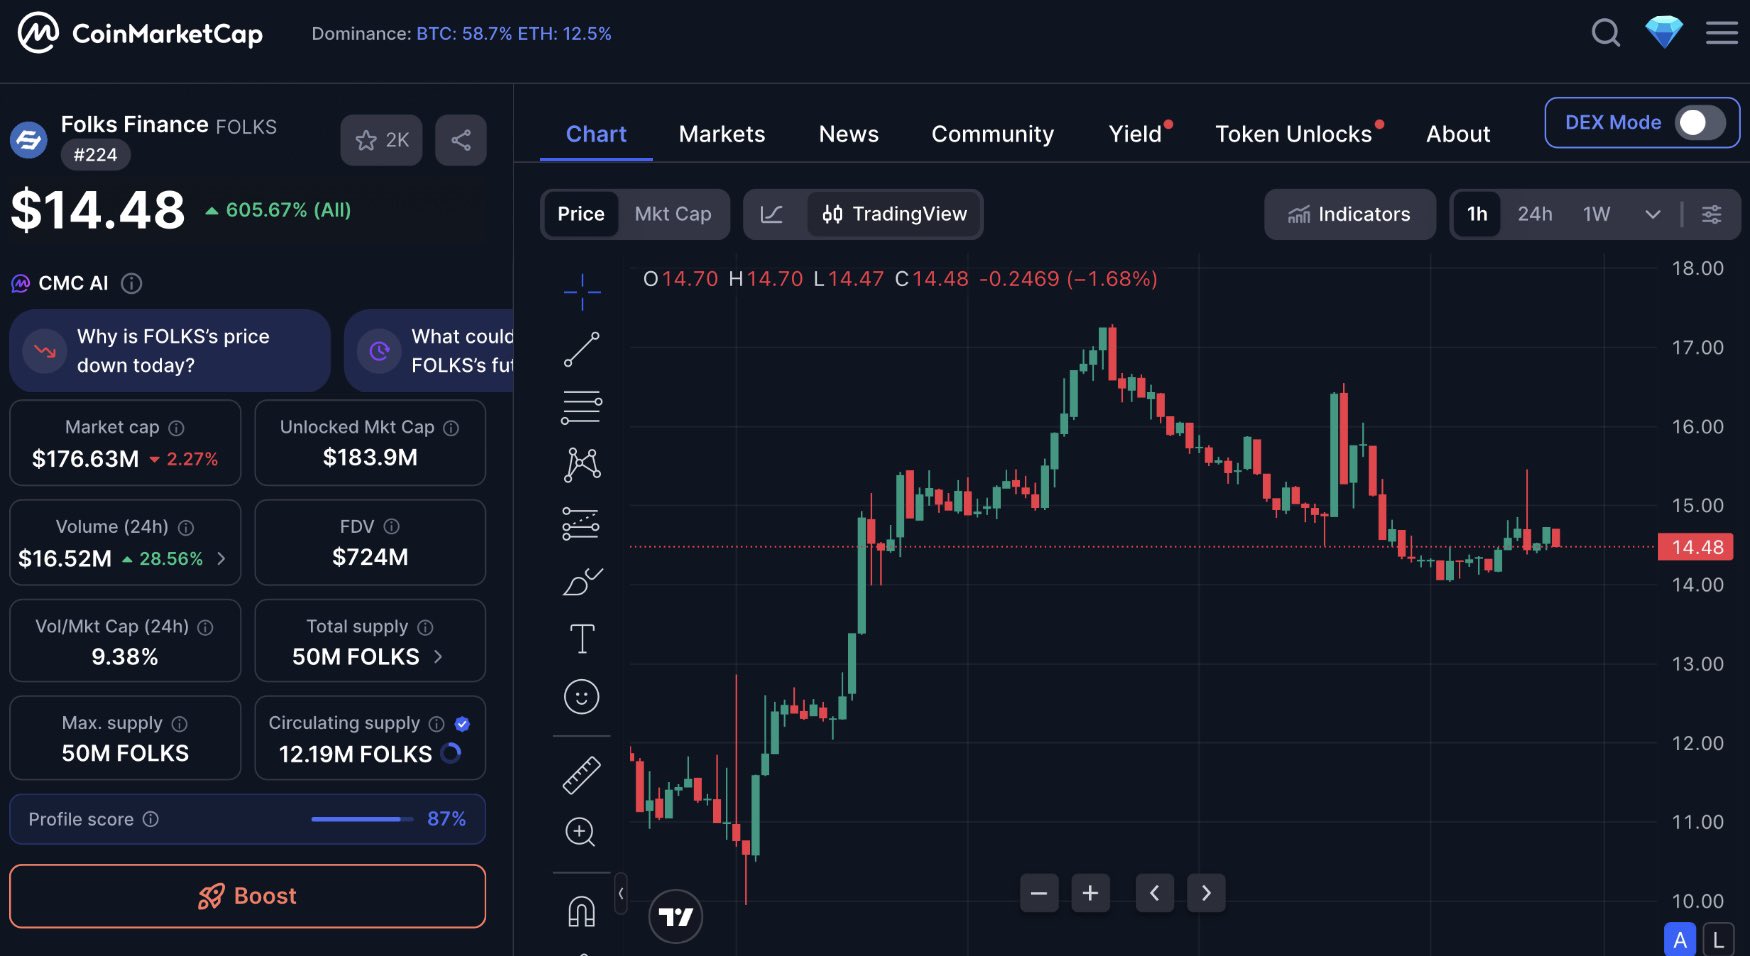Expand Total supply 50M FOLKS details

(x=438, y=657)
